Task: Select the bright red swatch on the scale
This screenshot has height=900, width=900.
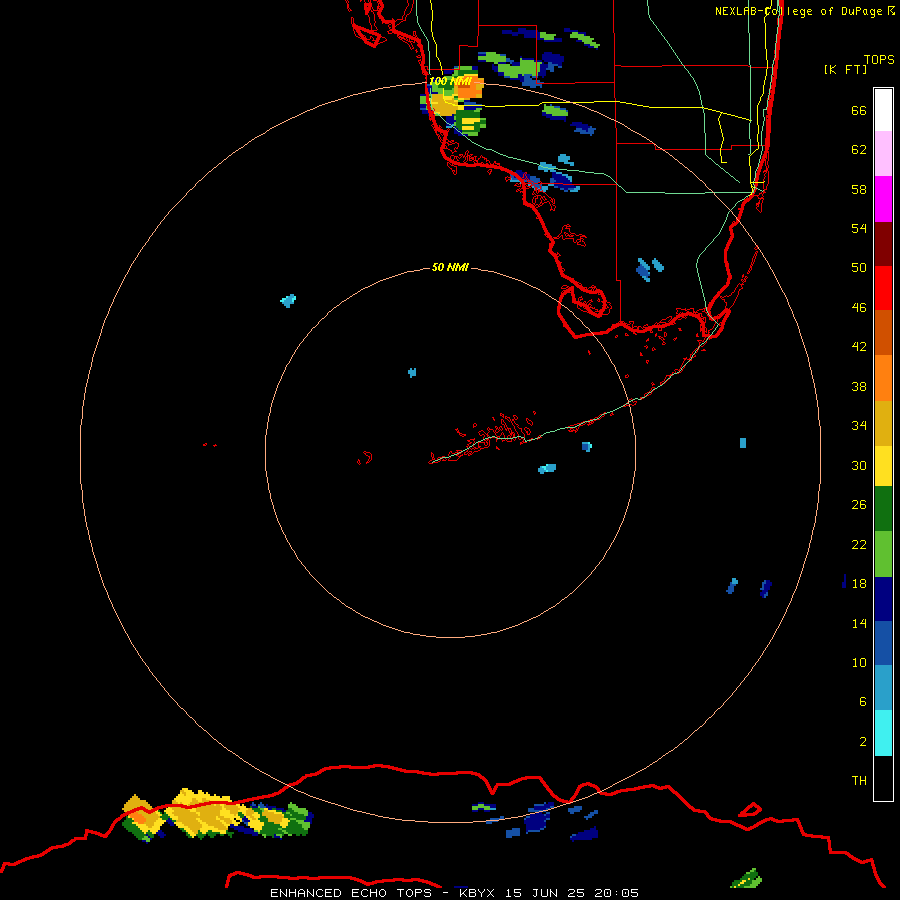Action: (x=883, y=288)
